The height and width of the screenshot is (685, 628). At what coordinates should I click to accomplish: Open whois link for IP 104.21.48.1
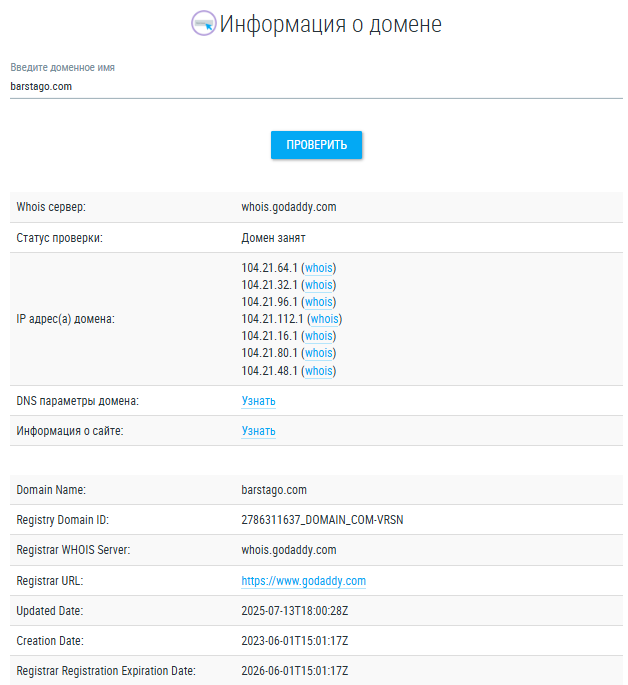319,371
